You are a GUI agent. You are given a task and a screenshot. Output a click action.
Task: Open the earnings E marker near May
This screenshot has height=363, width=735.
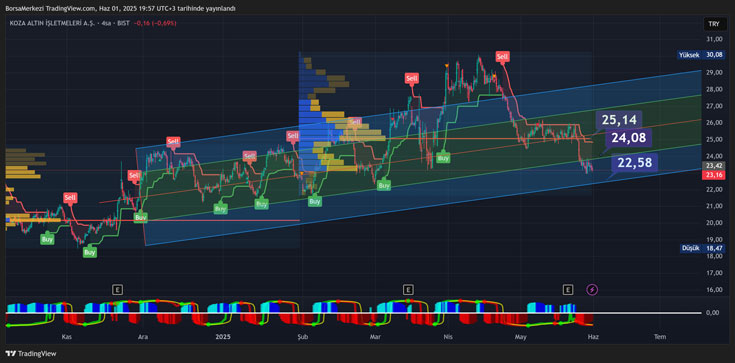pos(569,290)
